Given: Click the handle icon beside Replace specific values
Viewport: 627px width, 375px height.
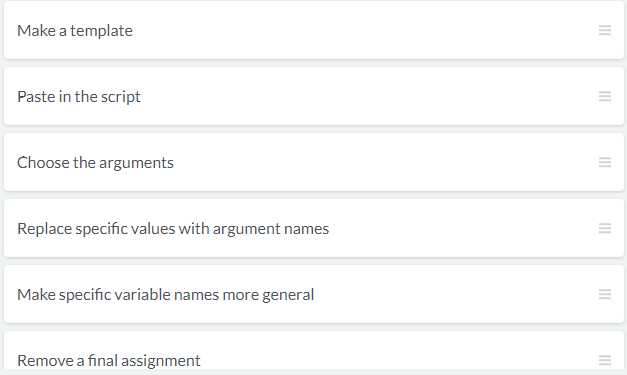Looking at the screenshot, I should (x=605, y=228).
